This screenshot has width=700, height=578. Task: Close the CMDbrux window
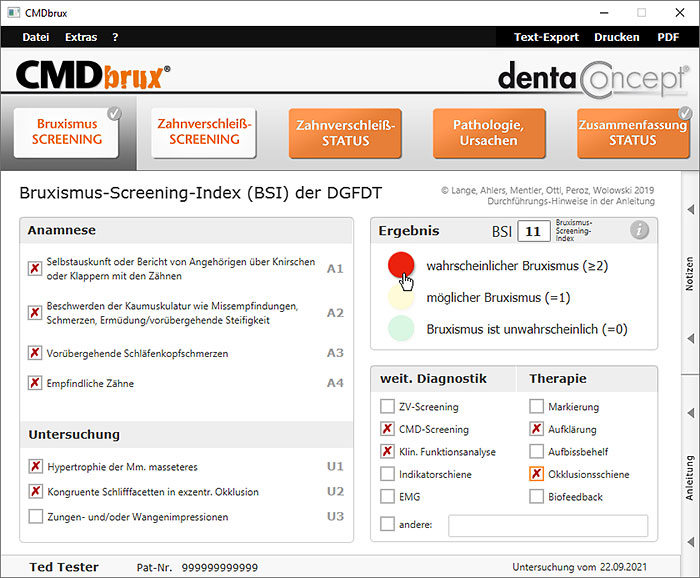679,12
